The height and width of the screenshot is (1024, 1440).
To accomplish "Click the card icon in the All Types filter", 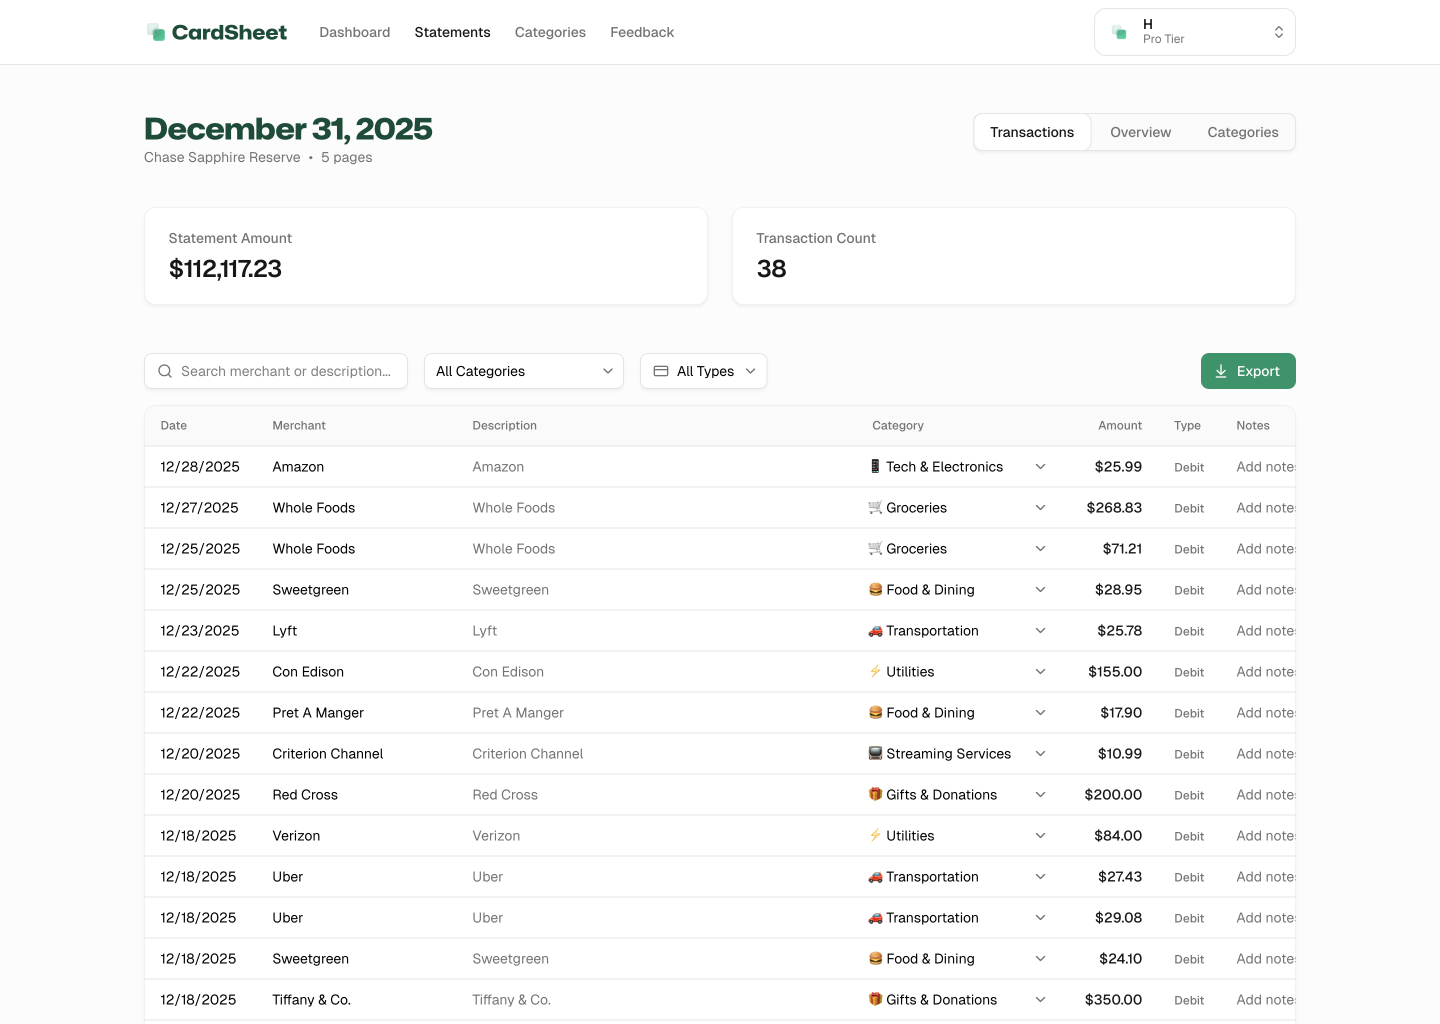I will point(661,371).
